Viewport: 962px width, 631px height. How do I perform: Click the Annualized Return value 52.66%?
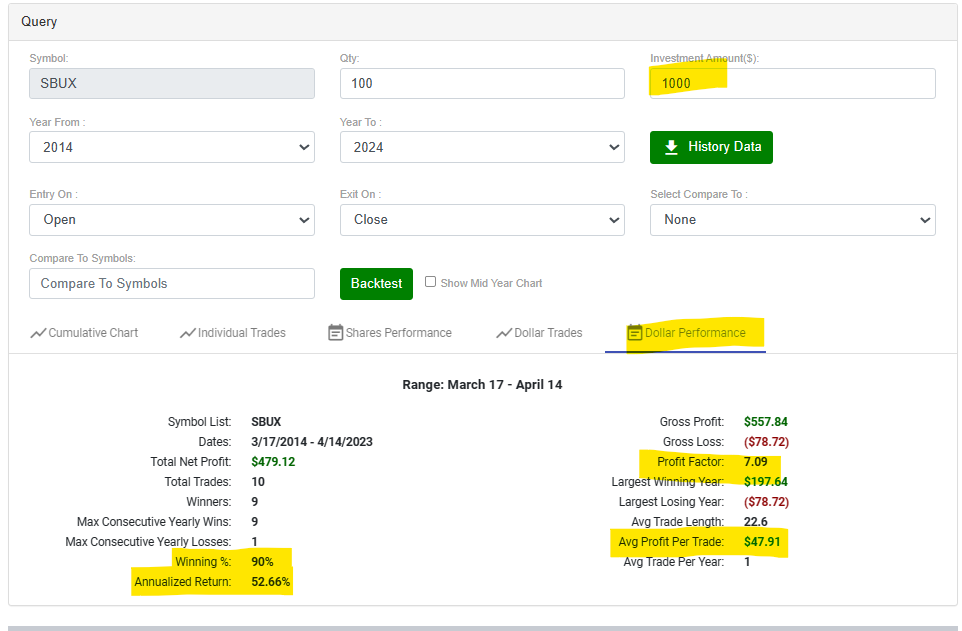271,582
